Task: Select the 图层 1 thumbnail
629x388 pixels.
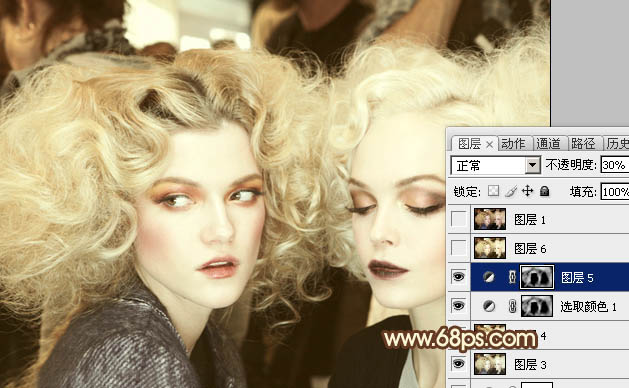Action: pyautogui.click(x=490, y=219)
